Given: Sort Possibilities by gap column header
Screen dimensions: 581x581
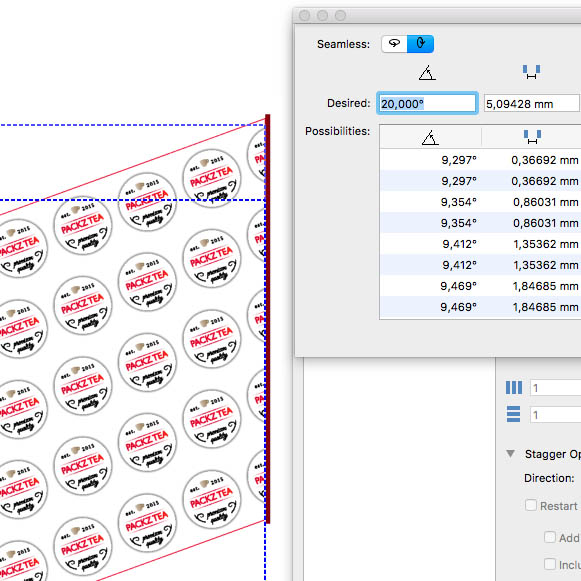Looking at the screenshot, I should (532, 137).
